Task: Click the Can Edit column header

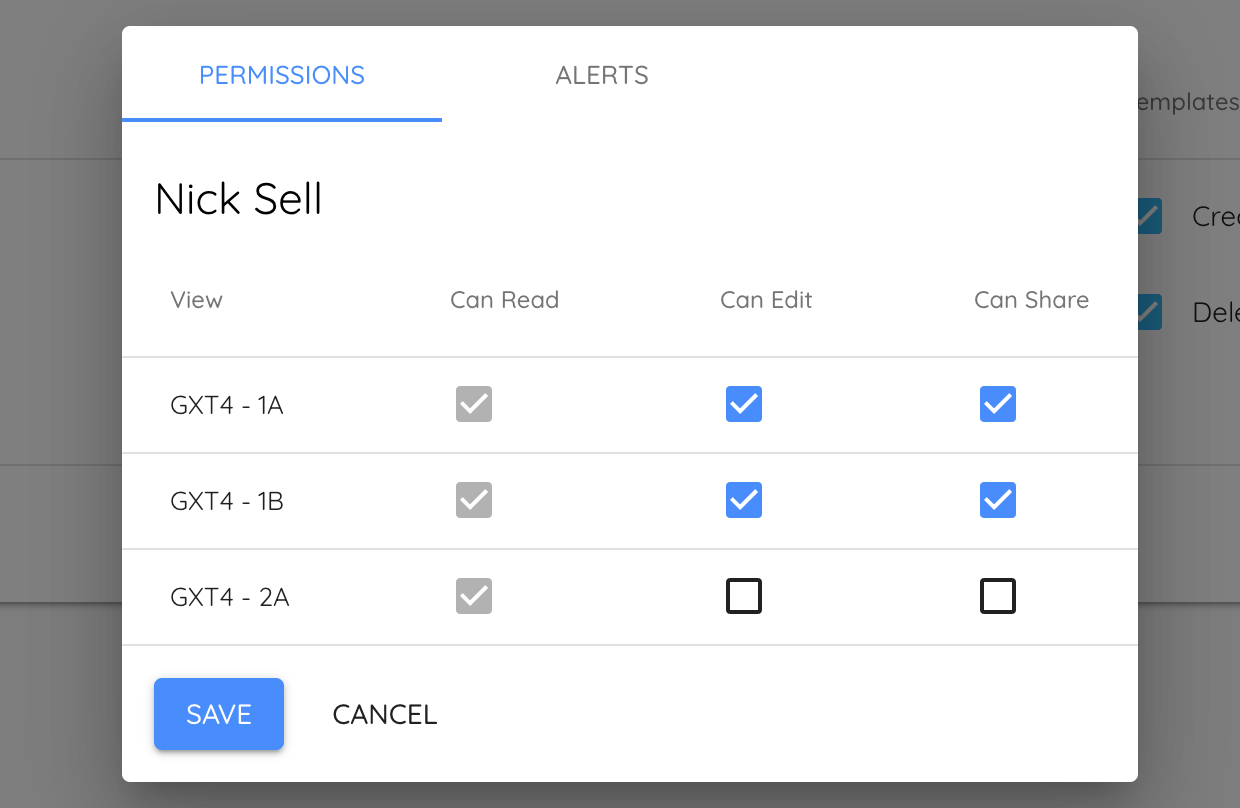Action: point(766,300)
